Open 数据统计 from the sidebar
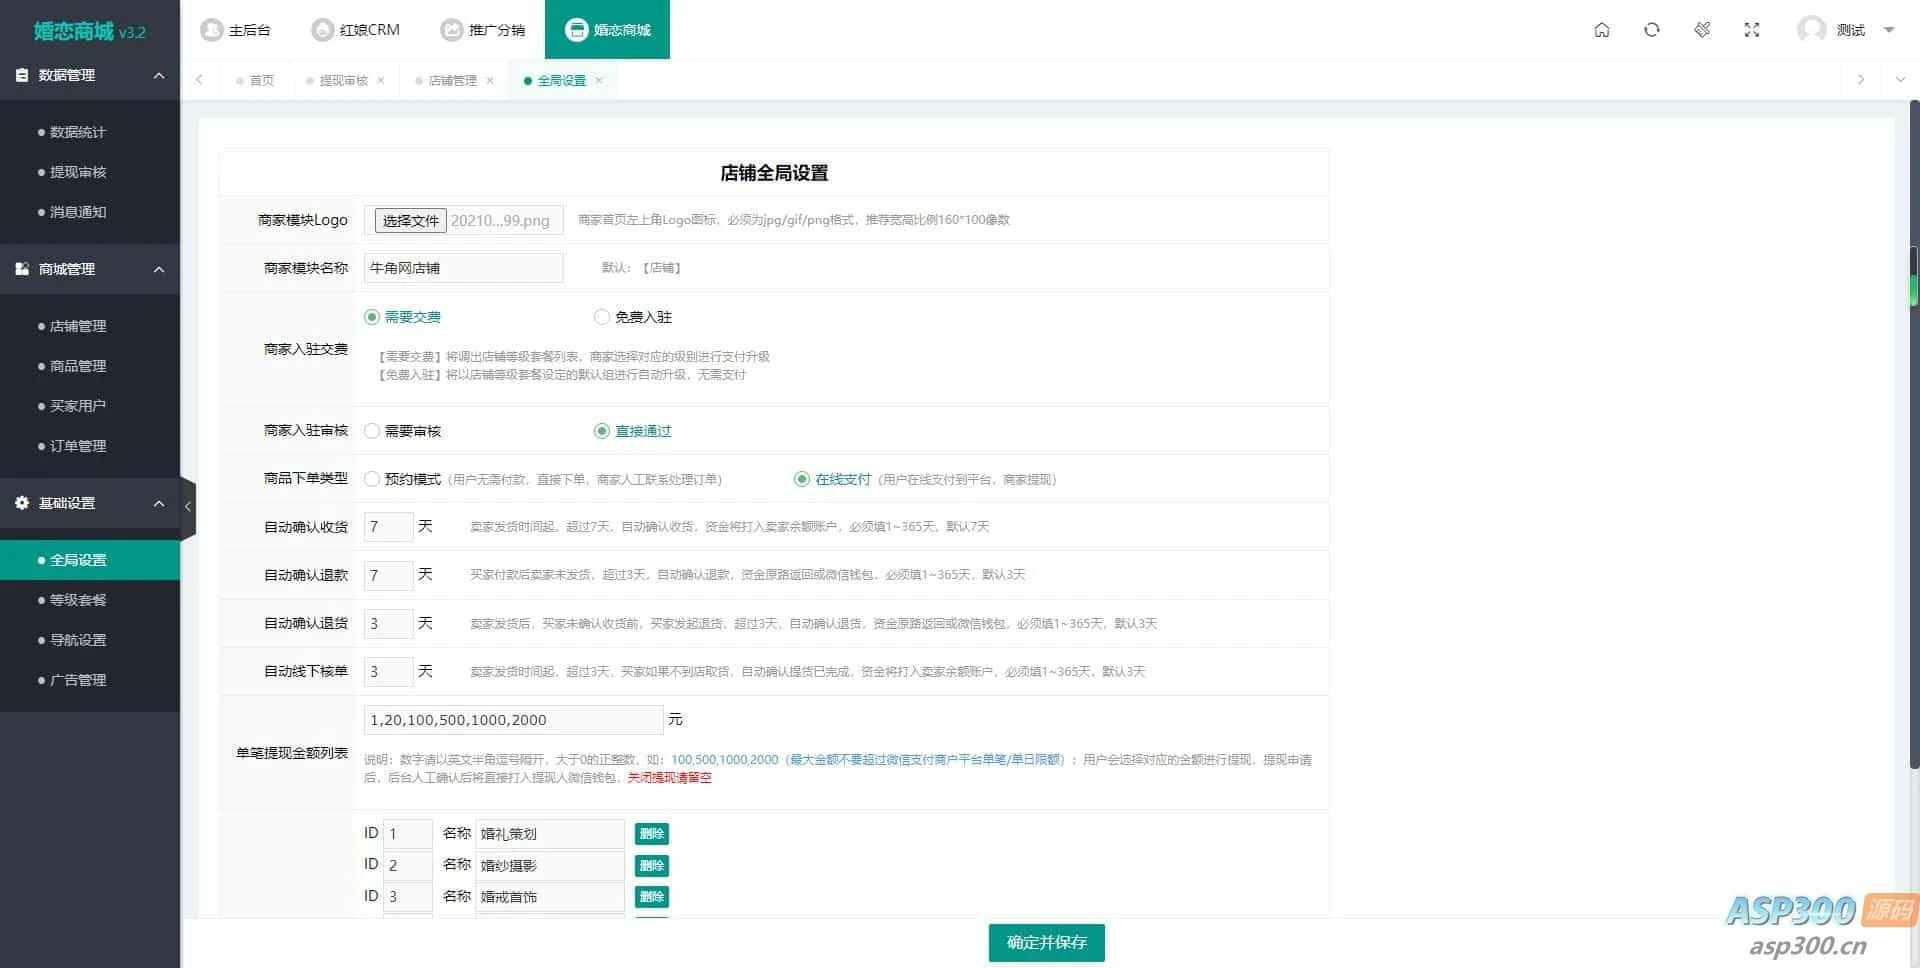The width and height of the screenshot is (1920, 968). pyautogui.click(x=78, y=131)
